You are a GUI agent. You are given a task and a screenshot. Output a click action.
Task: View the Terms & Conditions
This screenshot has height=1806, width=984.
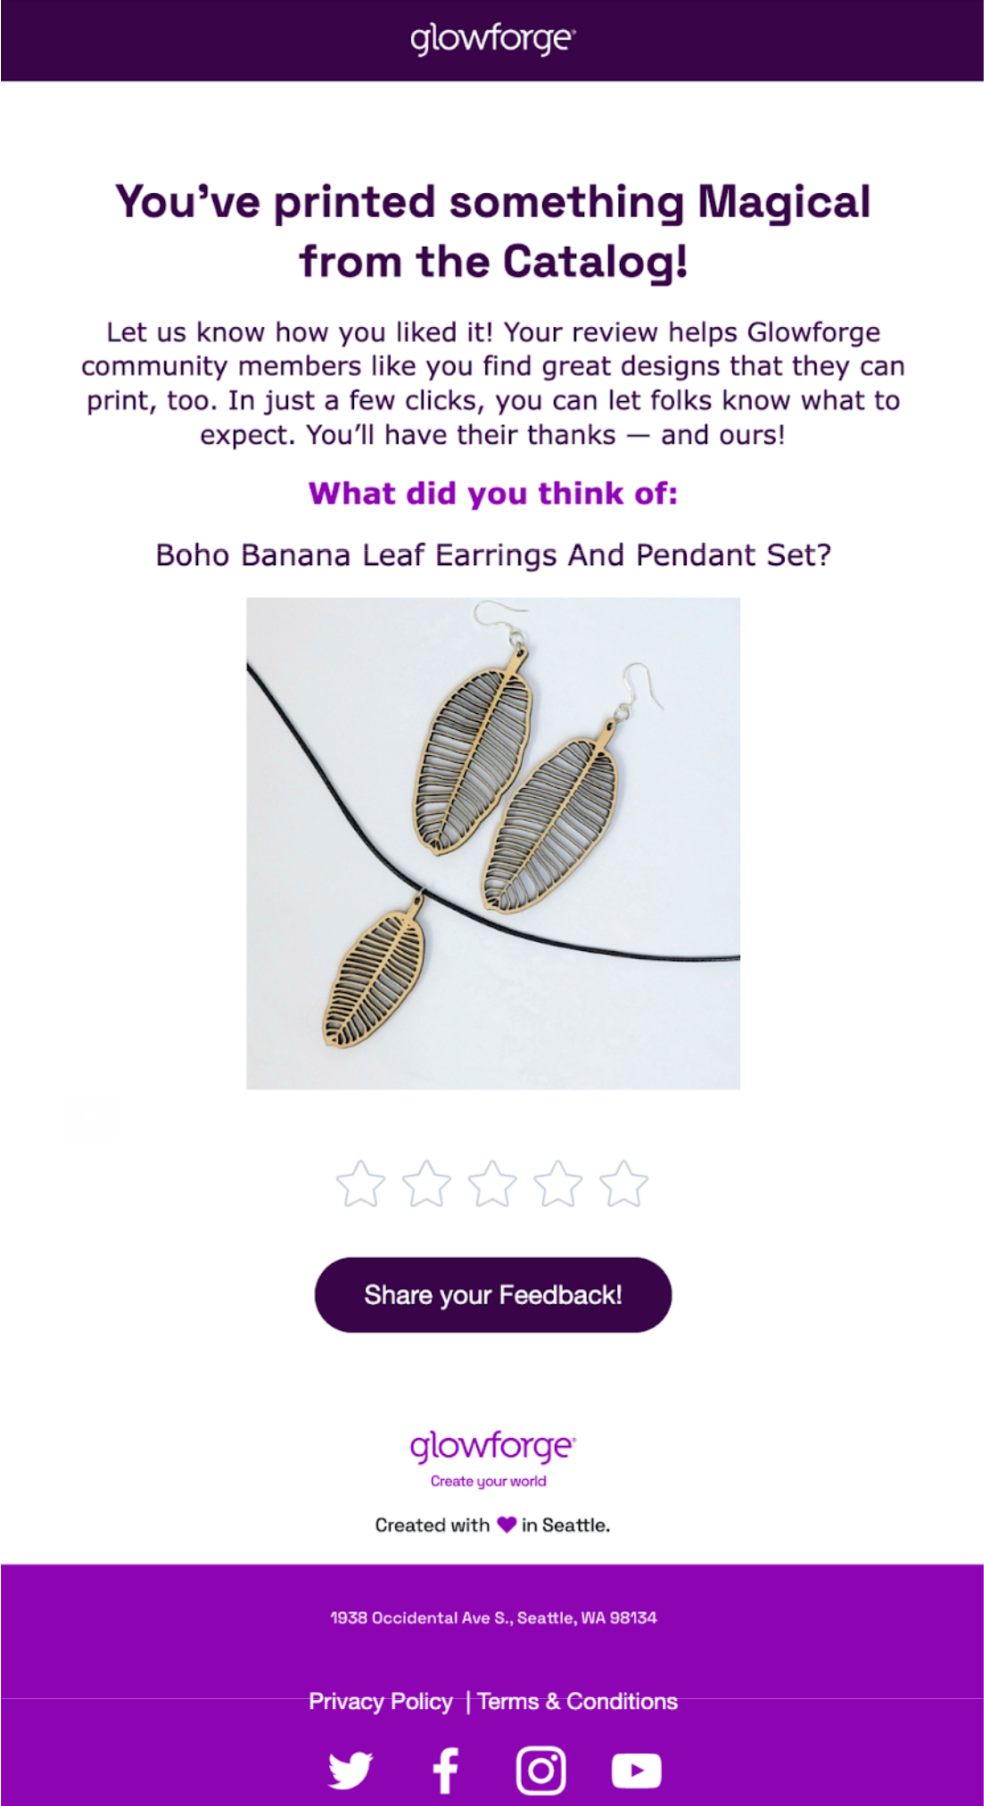(578, 1701)
